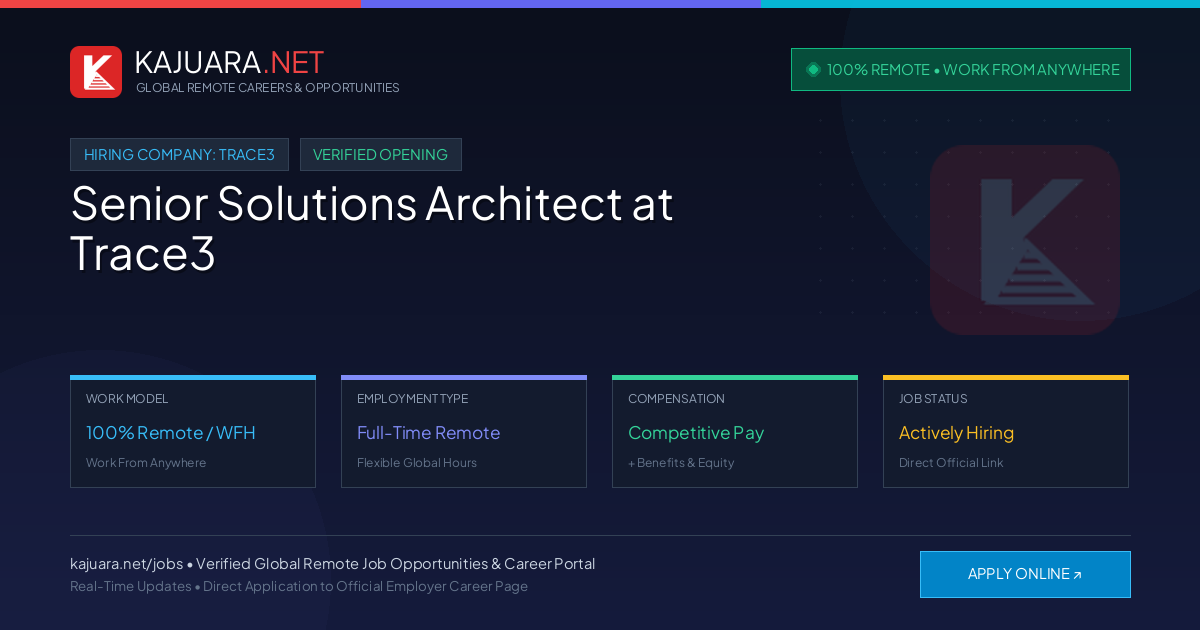
Task: Open the Compensation card
Action: click(735, 432)
